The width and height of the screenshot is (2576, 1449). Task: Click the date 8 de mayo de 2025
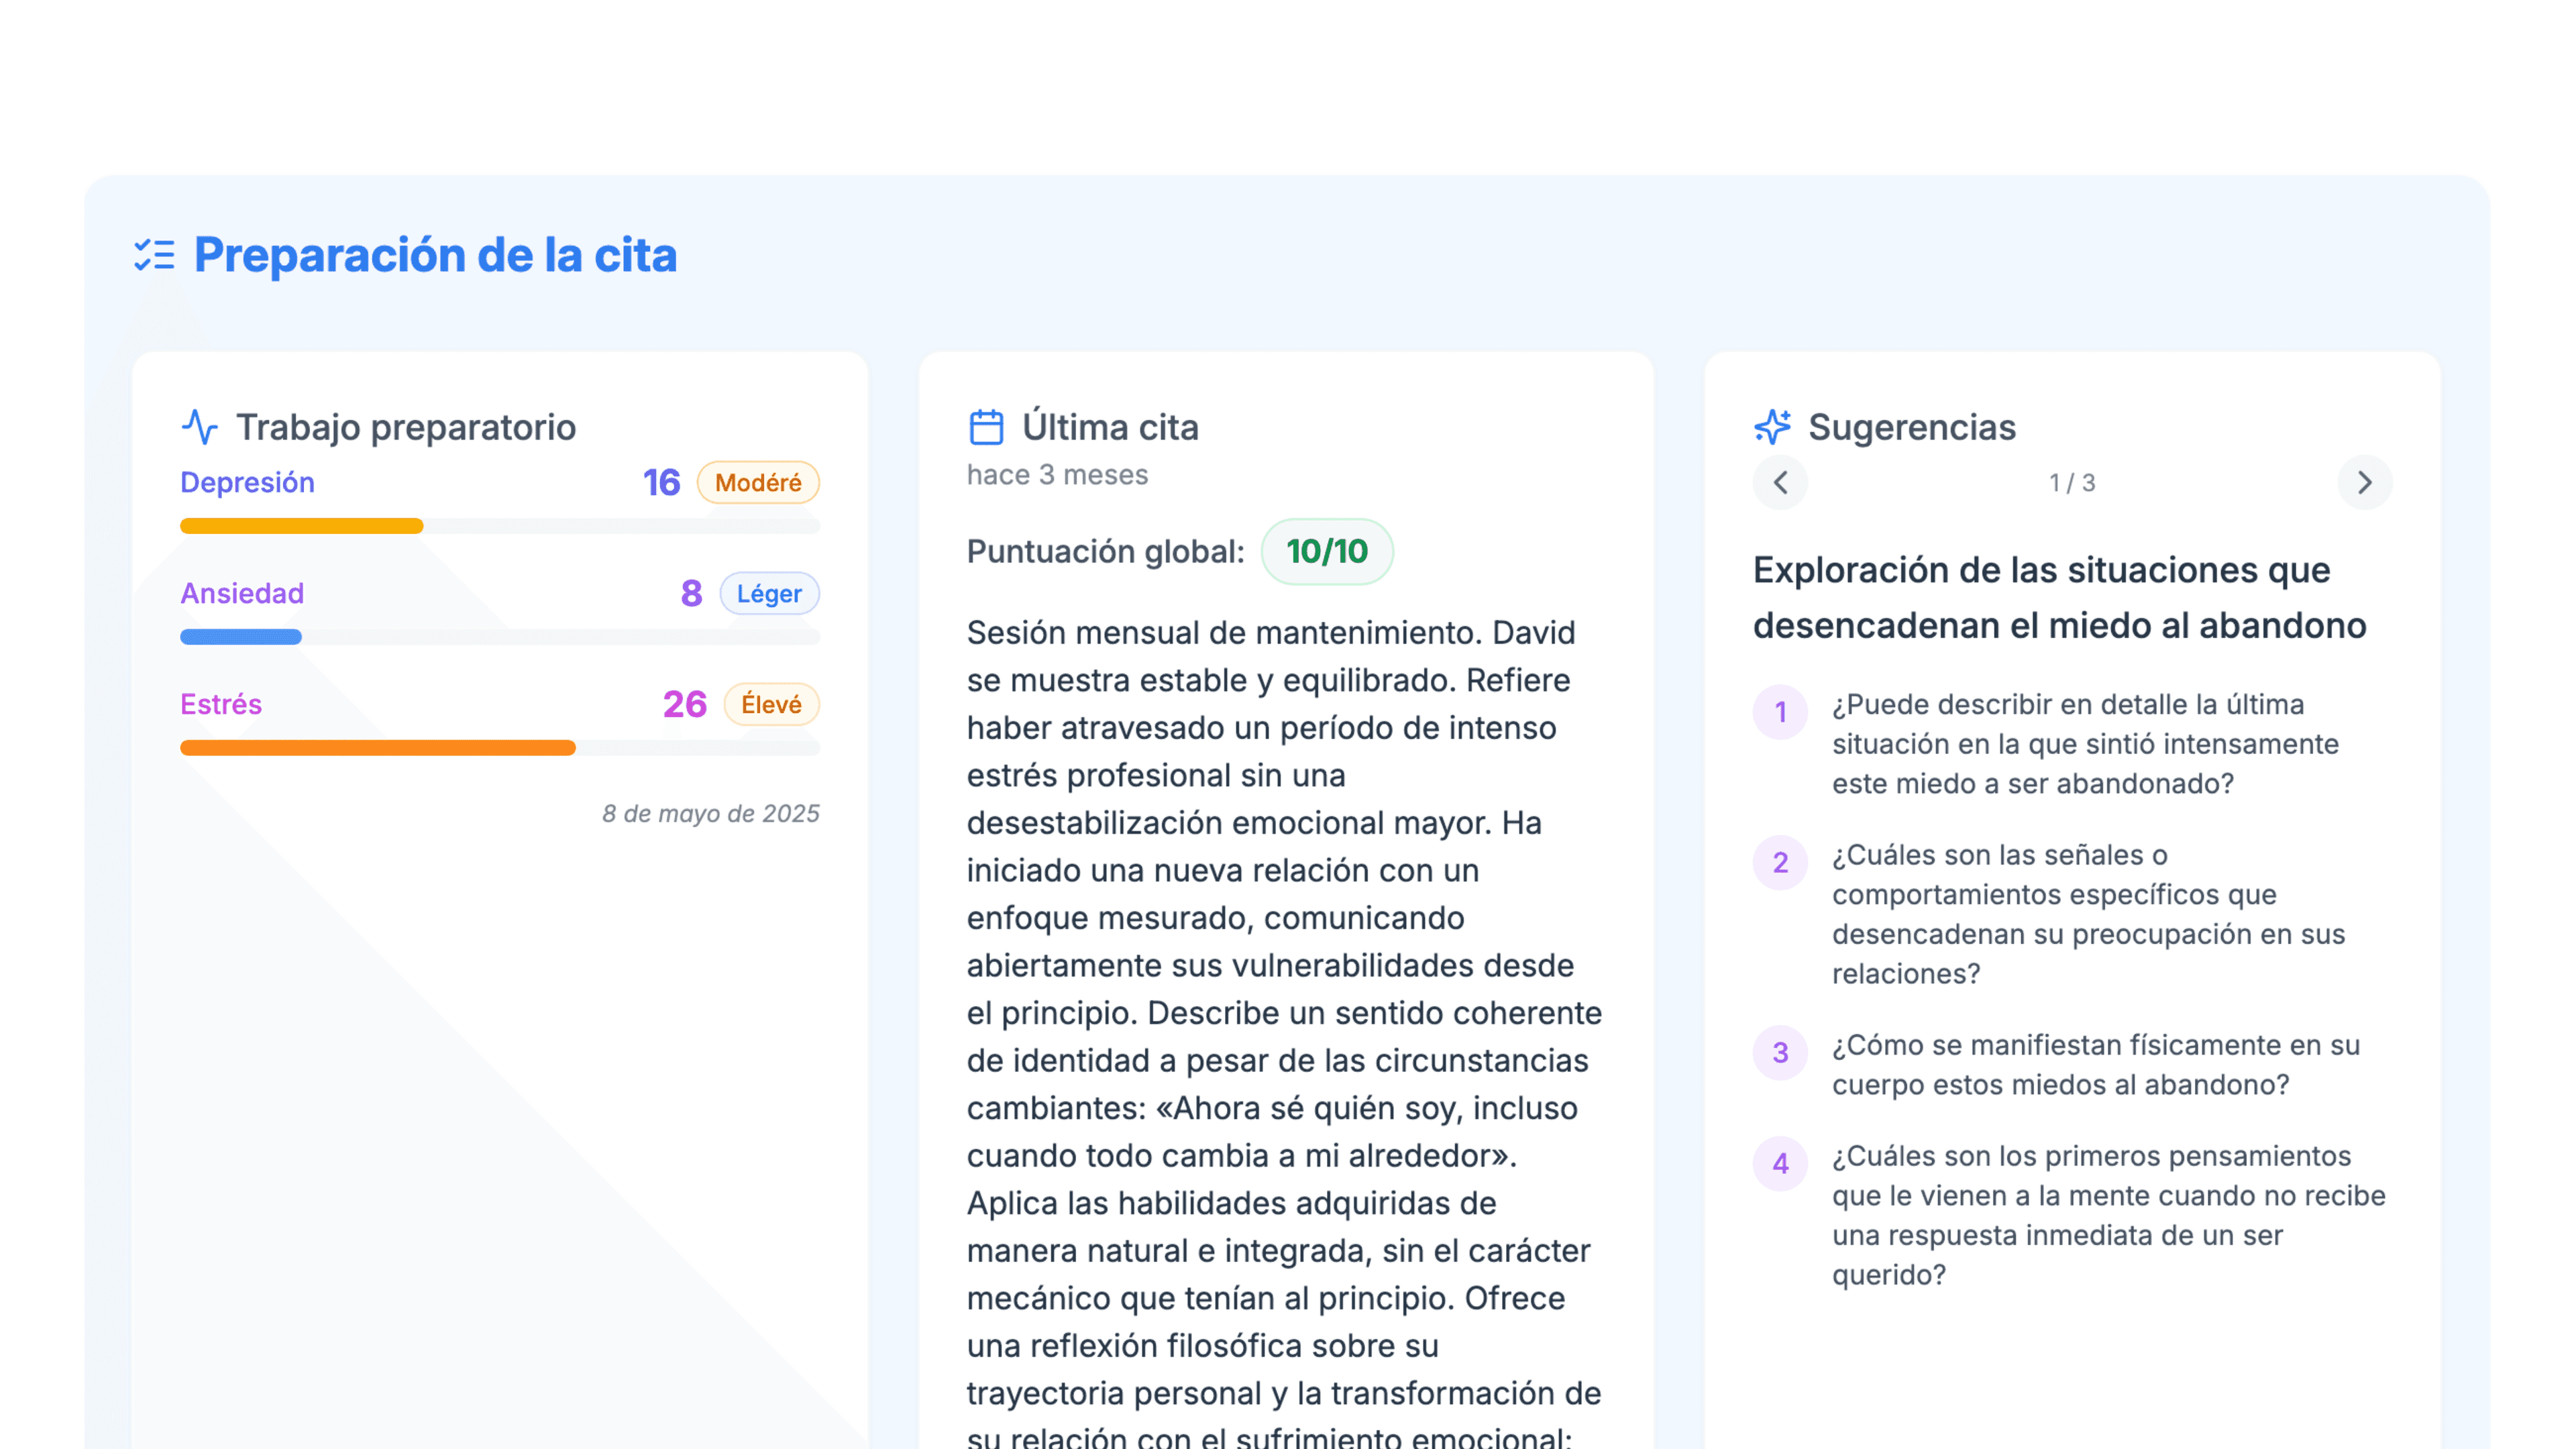(x=710, y=814)
